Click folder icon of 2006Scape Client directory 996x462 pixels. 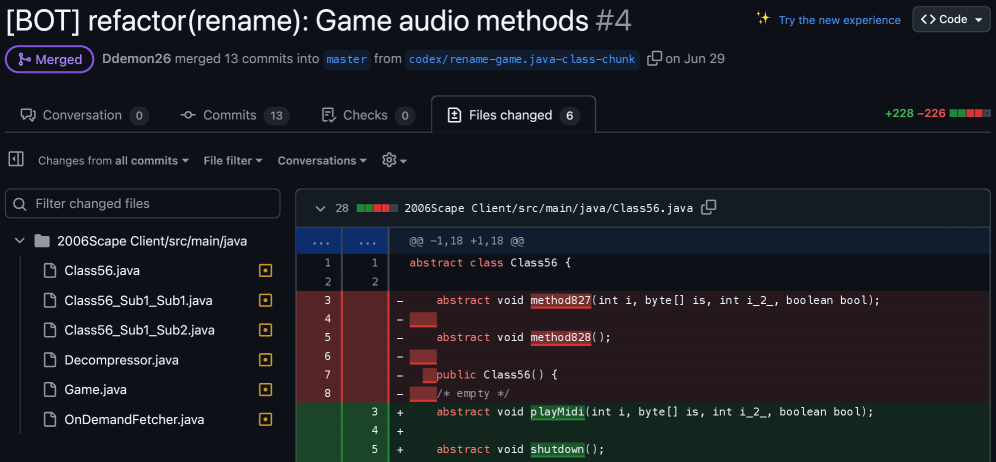pos(42,241)
